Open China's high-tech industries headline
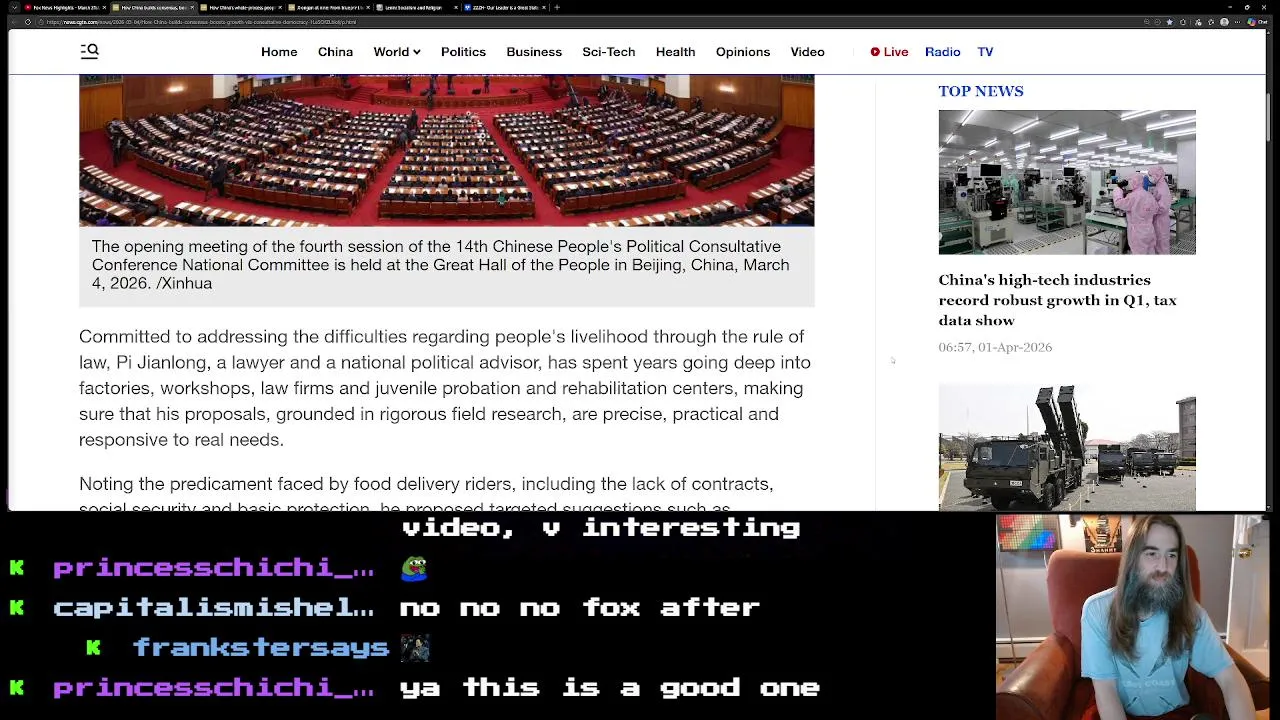1280x720 pixels. 1057,300
